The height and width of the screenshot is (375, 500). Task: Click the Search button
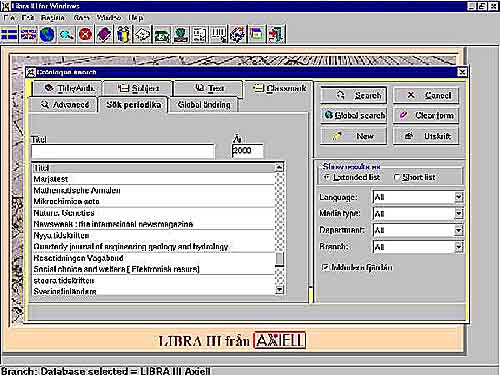[x=354, y=96]
